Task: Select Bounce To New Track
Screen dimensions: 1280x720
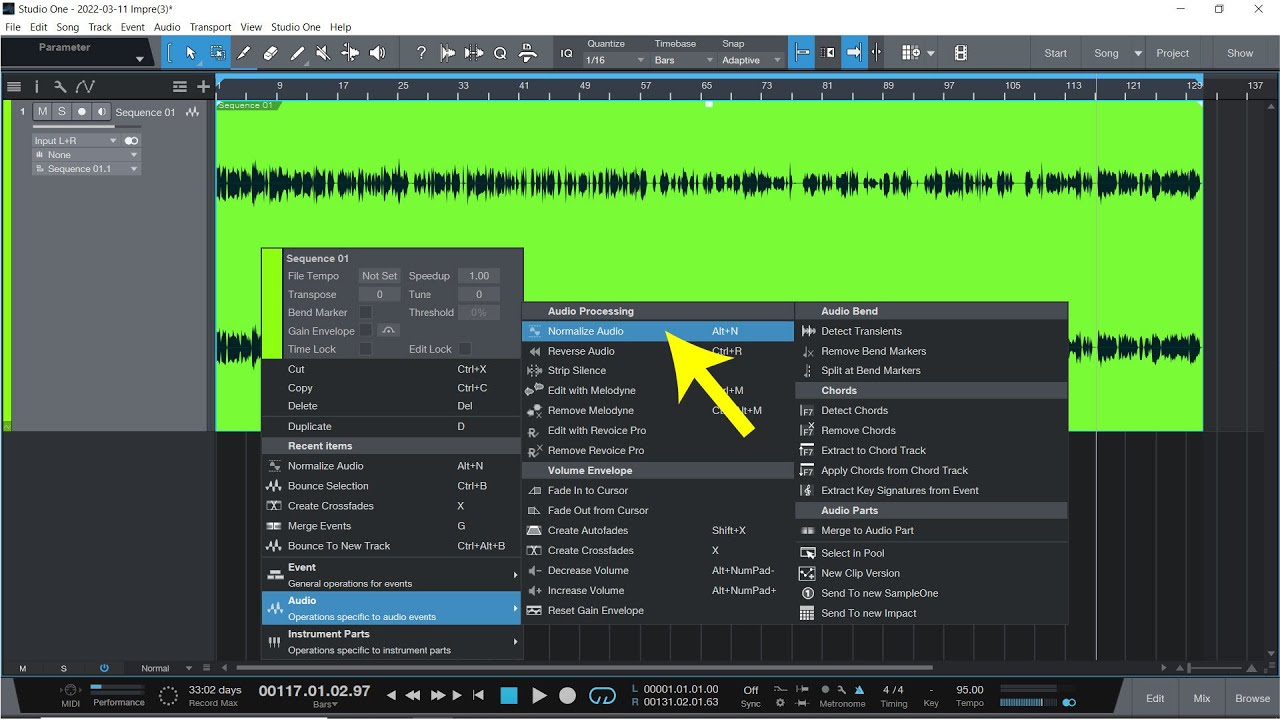Action: [391, 546]
